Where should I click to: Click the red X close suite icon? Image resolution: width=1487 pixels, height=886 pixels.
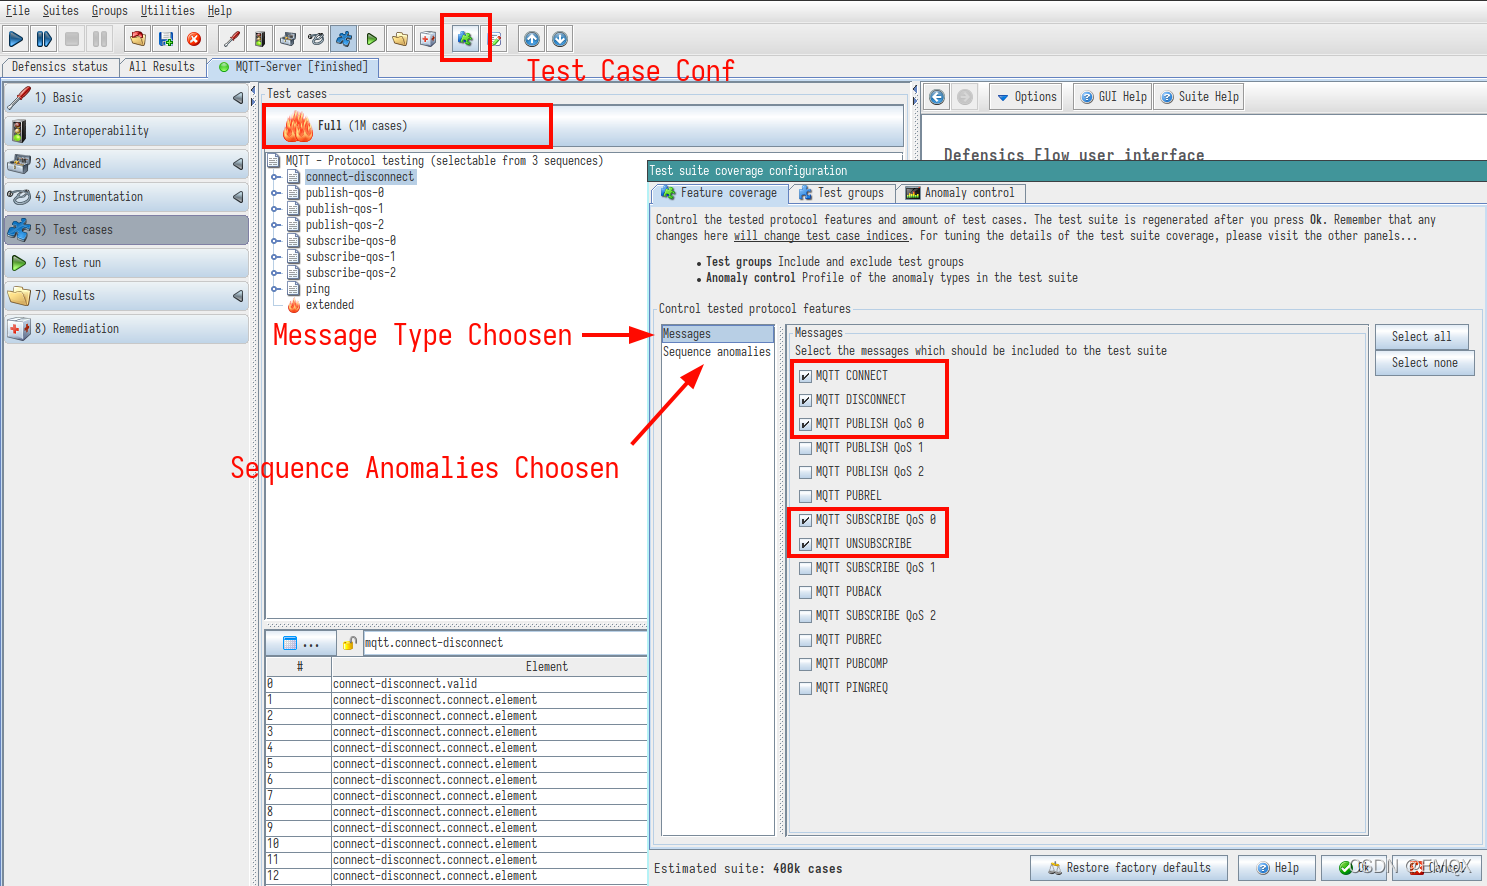(194, 39)
